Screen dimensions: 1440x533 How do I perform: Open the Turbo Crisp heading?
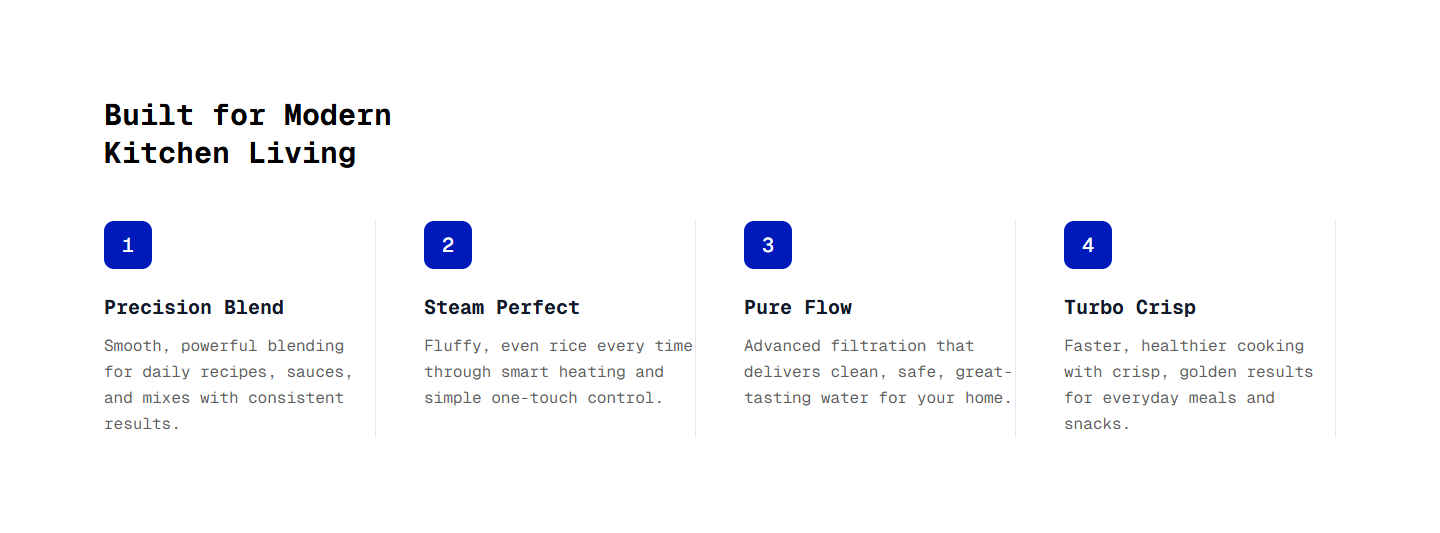pos(1130,307)
